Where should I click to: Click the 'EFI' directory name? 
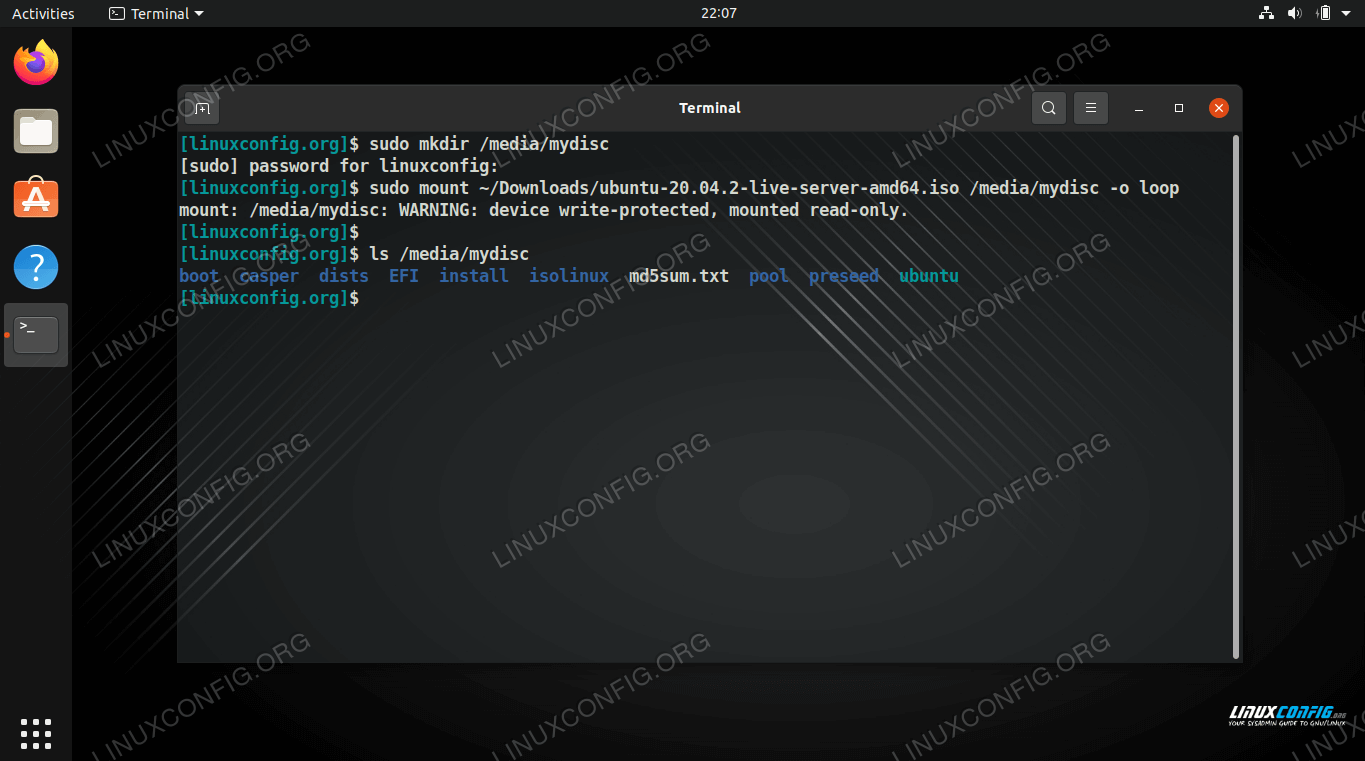(404, 276)
